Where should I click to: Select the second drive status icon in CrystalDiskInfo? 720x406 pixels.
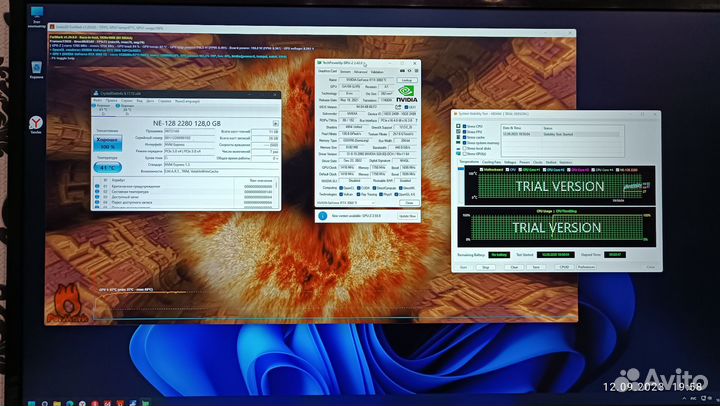(118, 106)
